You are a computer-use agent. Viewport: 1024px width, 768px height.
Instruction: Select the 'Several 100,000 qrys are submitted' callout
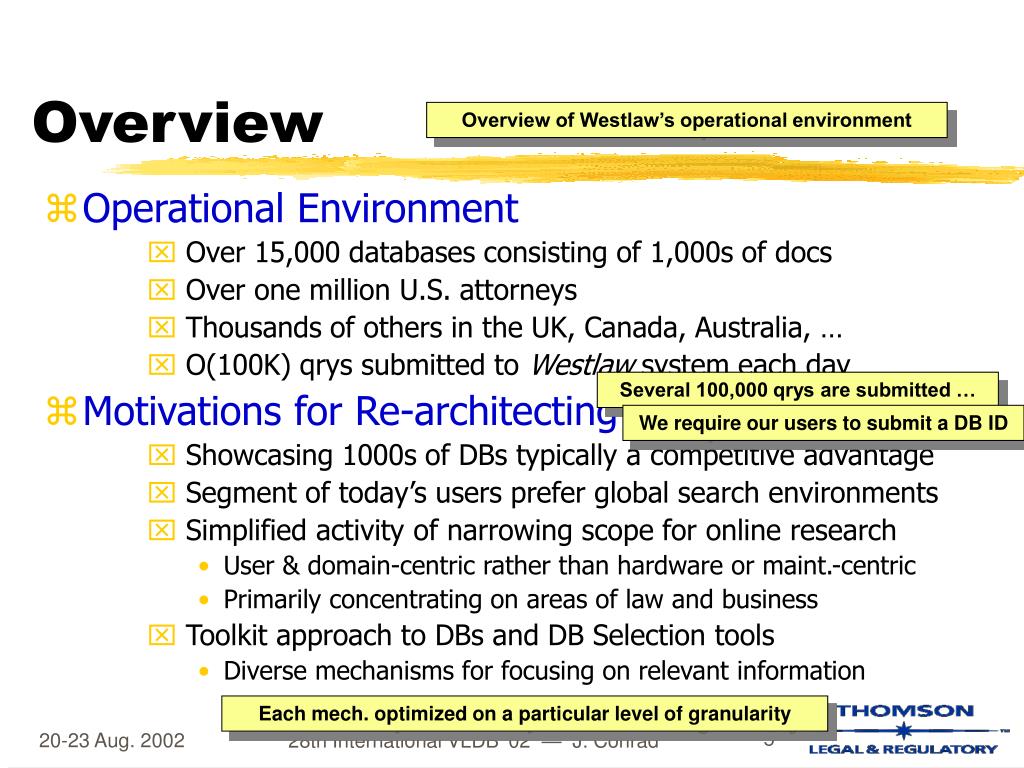point(797,390)
